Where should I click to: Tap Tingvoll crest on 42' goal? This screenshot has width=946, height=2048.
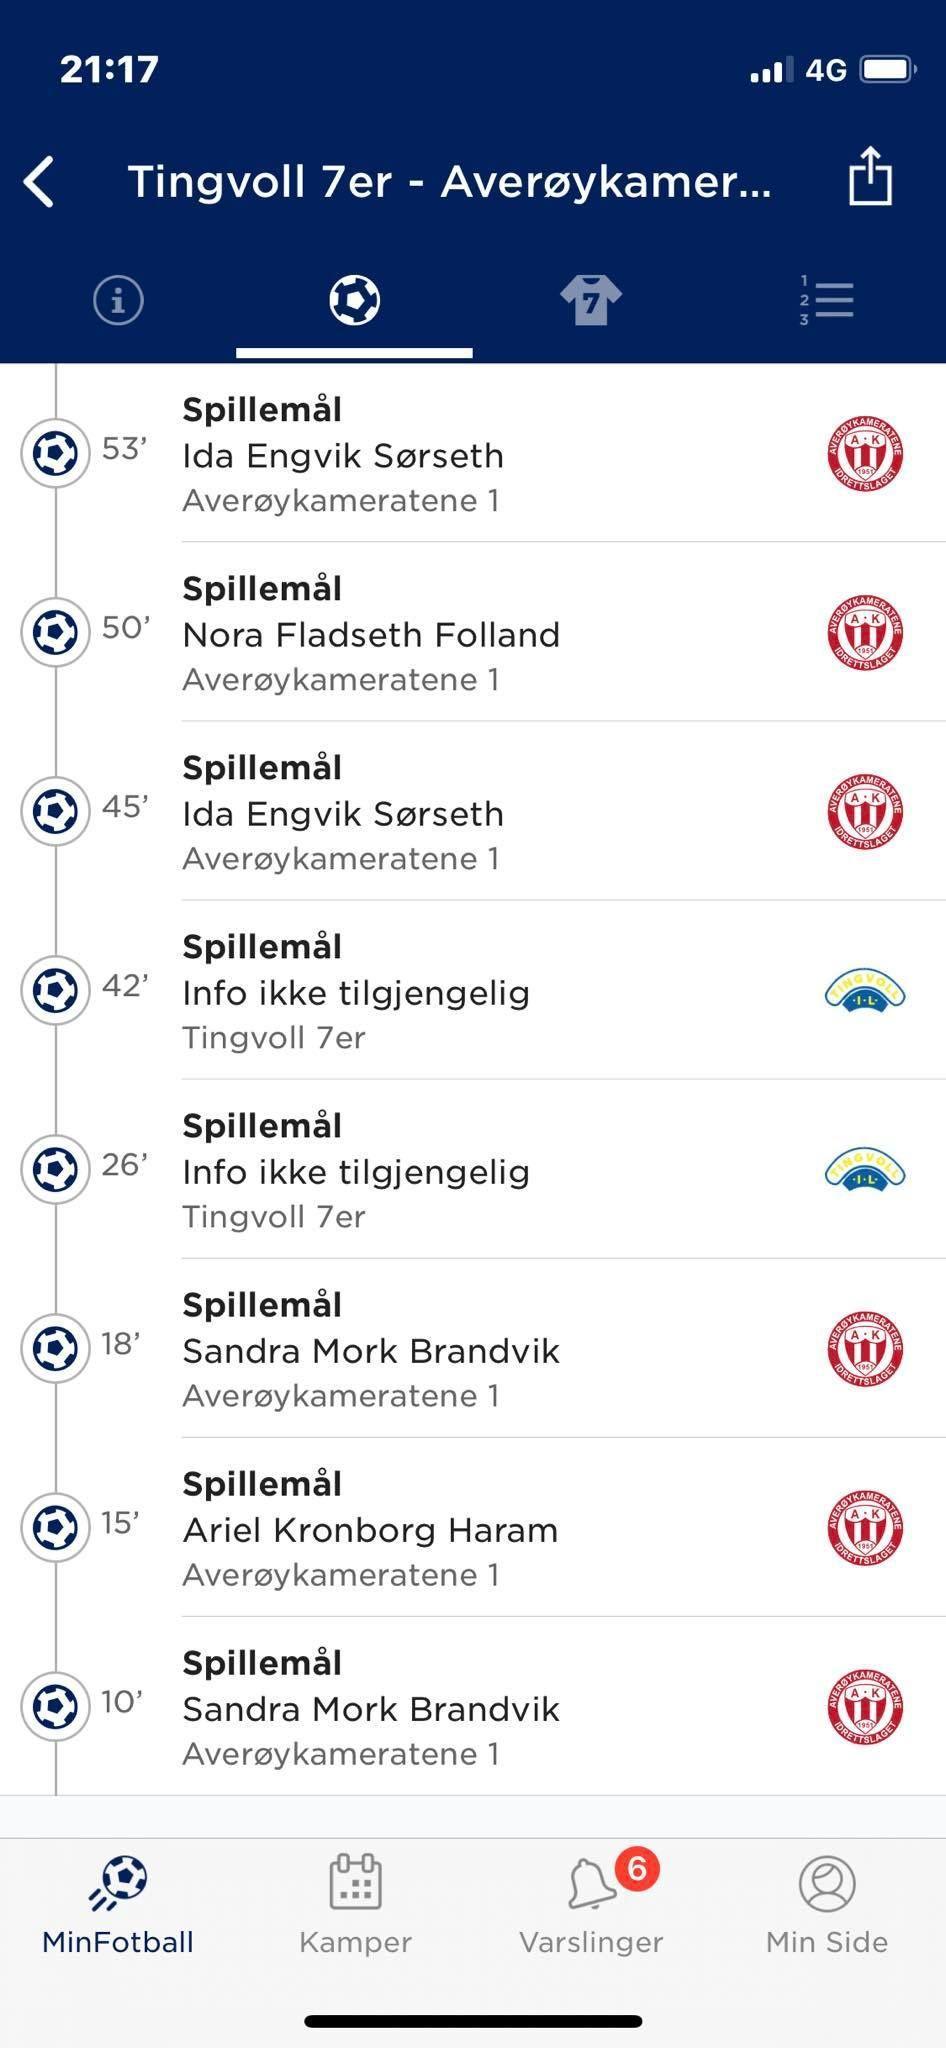tap(865, 991)
